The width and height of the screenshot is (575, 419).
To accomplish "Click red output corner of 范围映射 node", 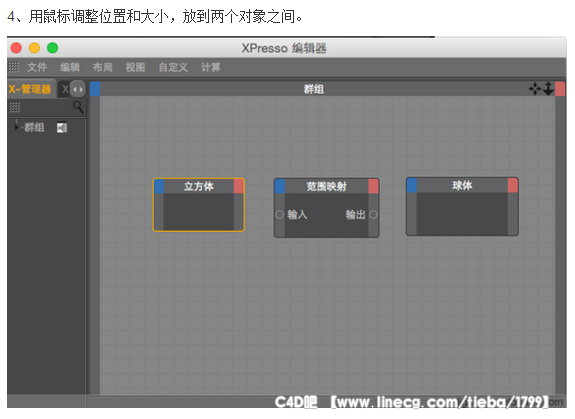I will [373, 187].
